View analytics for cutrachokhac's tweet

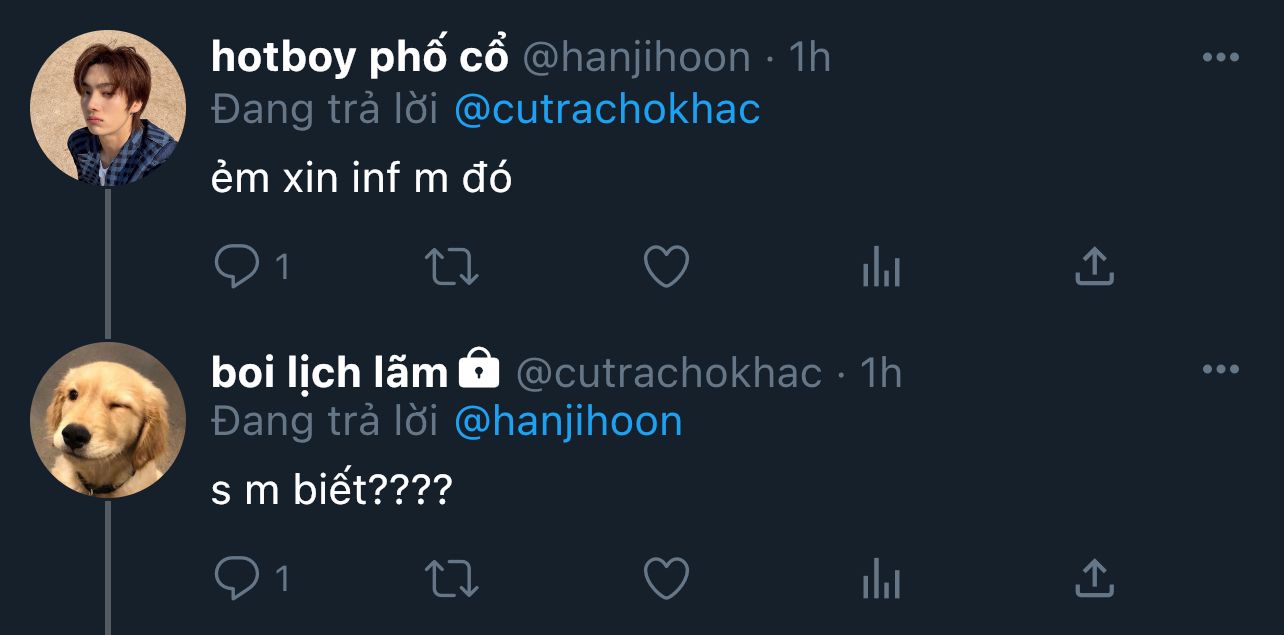[881, 579]
